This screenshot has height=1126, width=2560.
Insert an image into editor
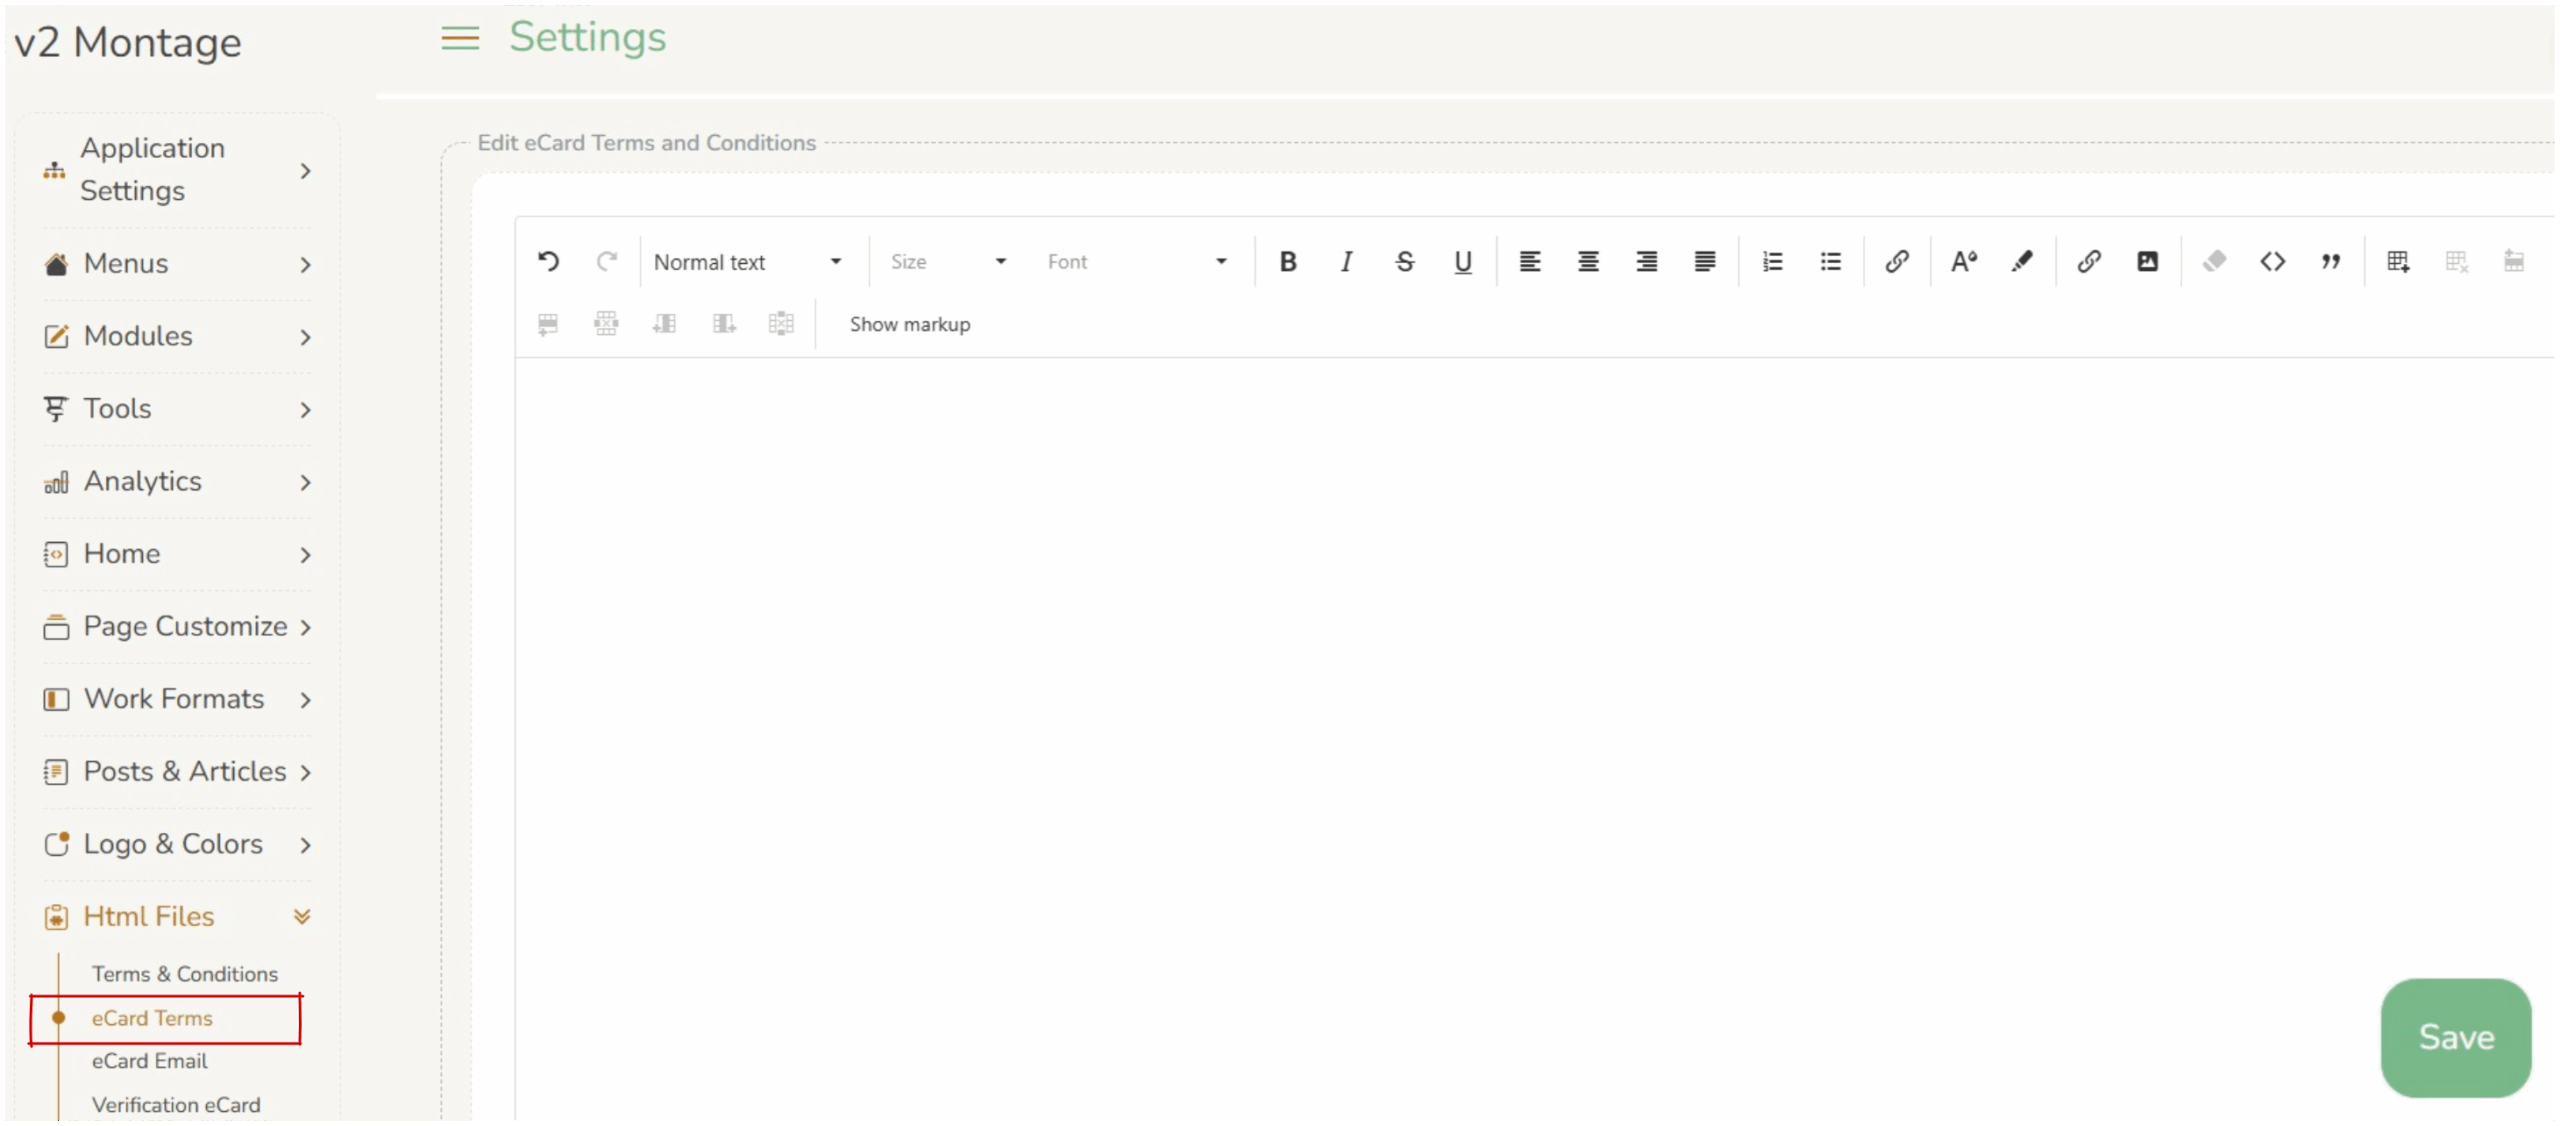(2147, 262)
